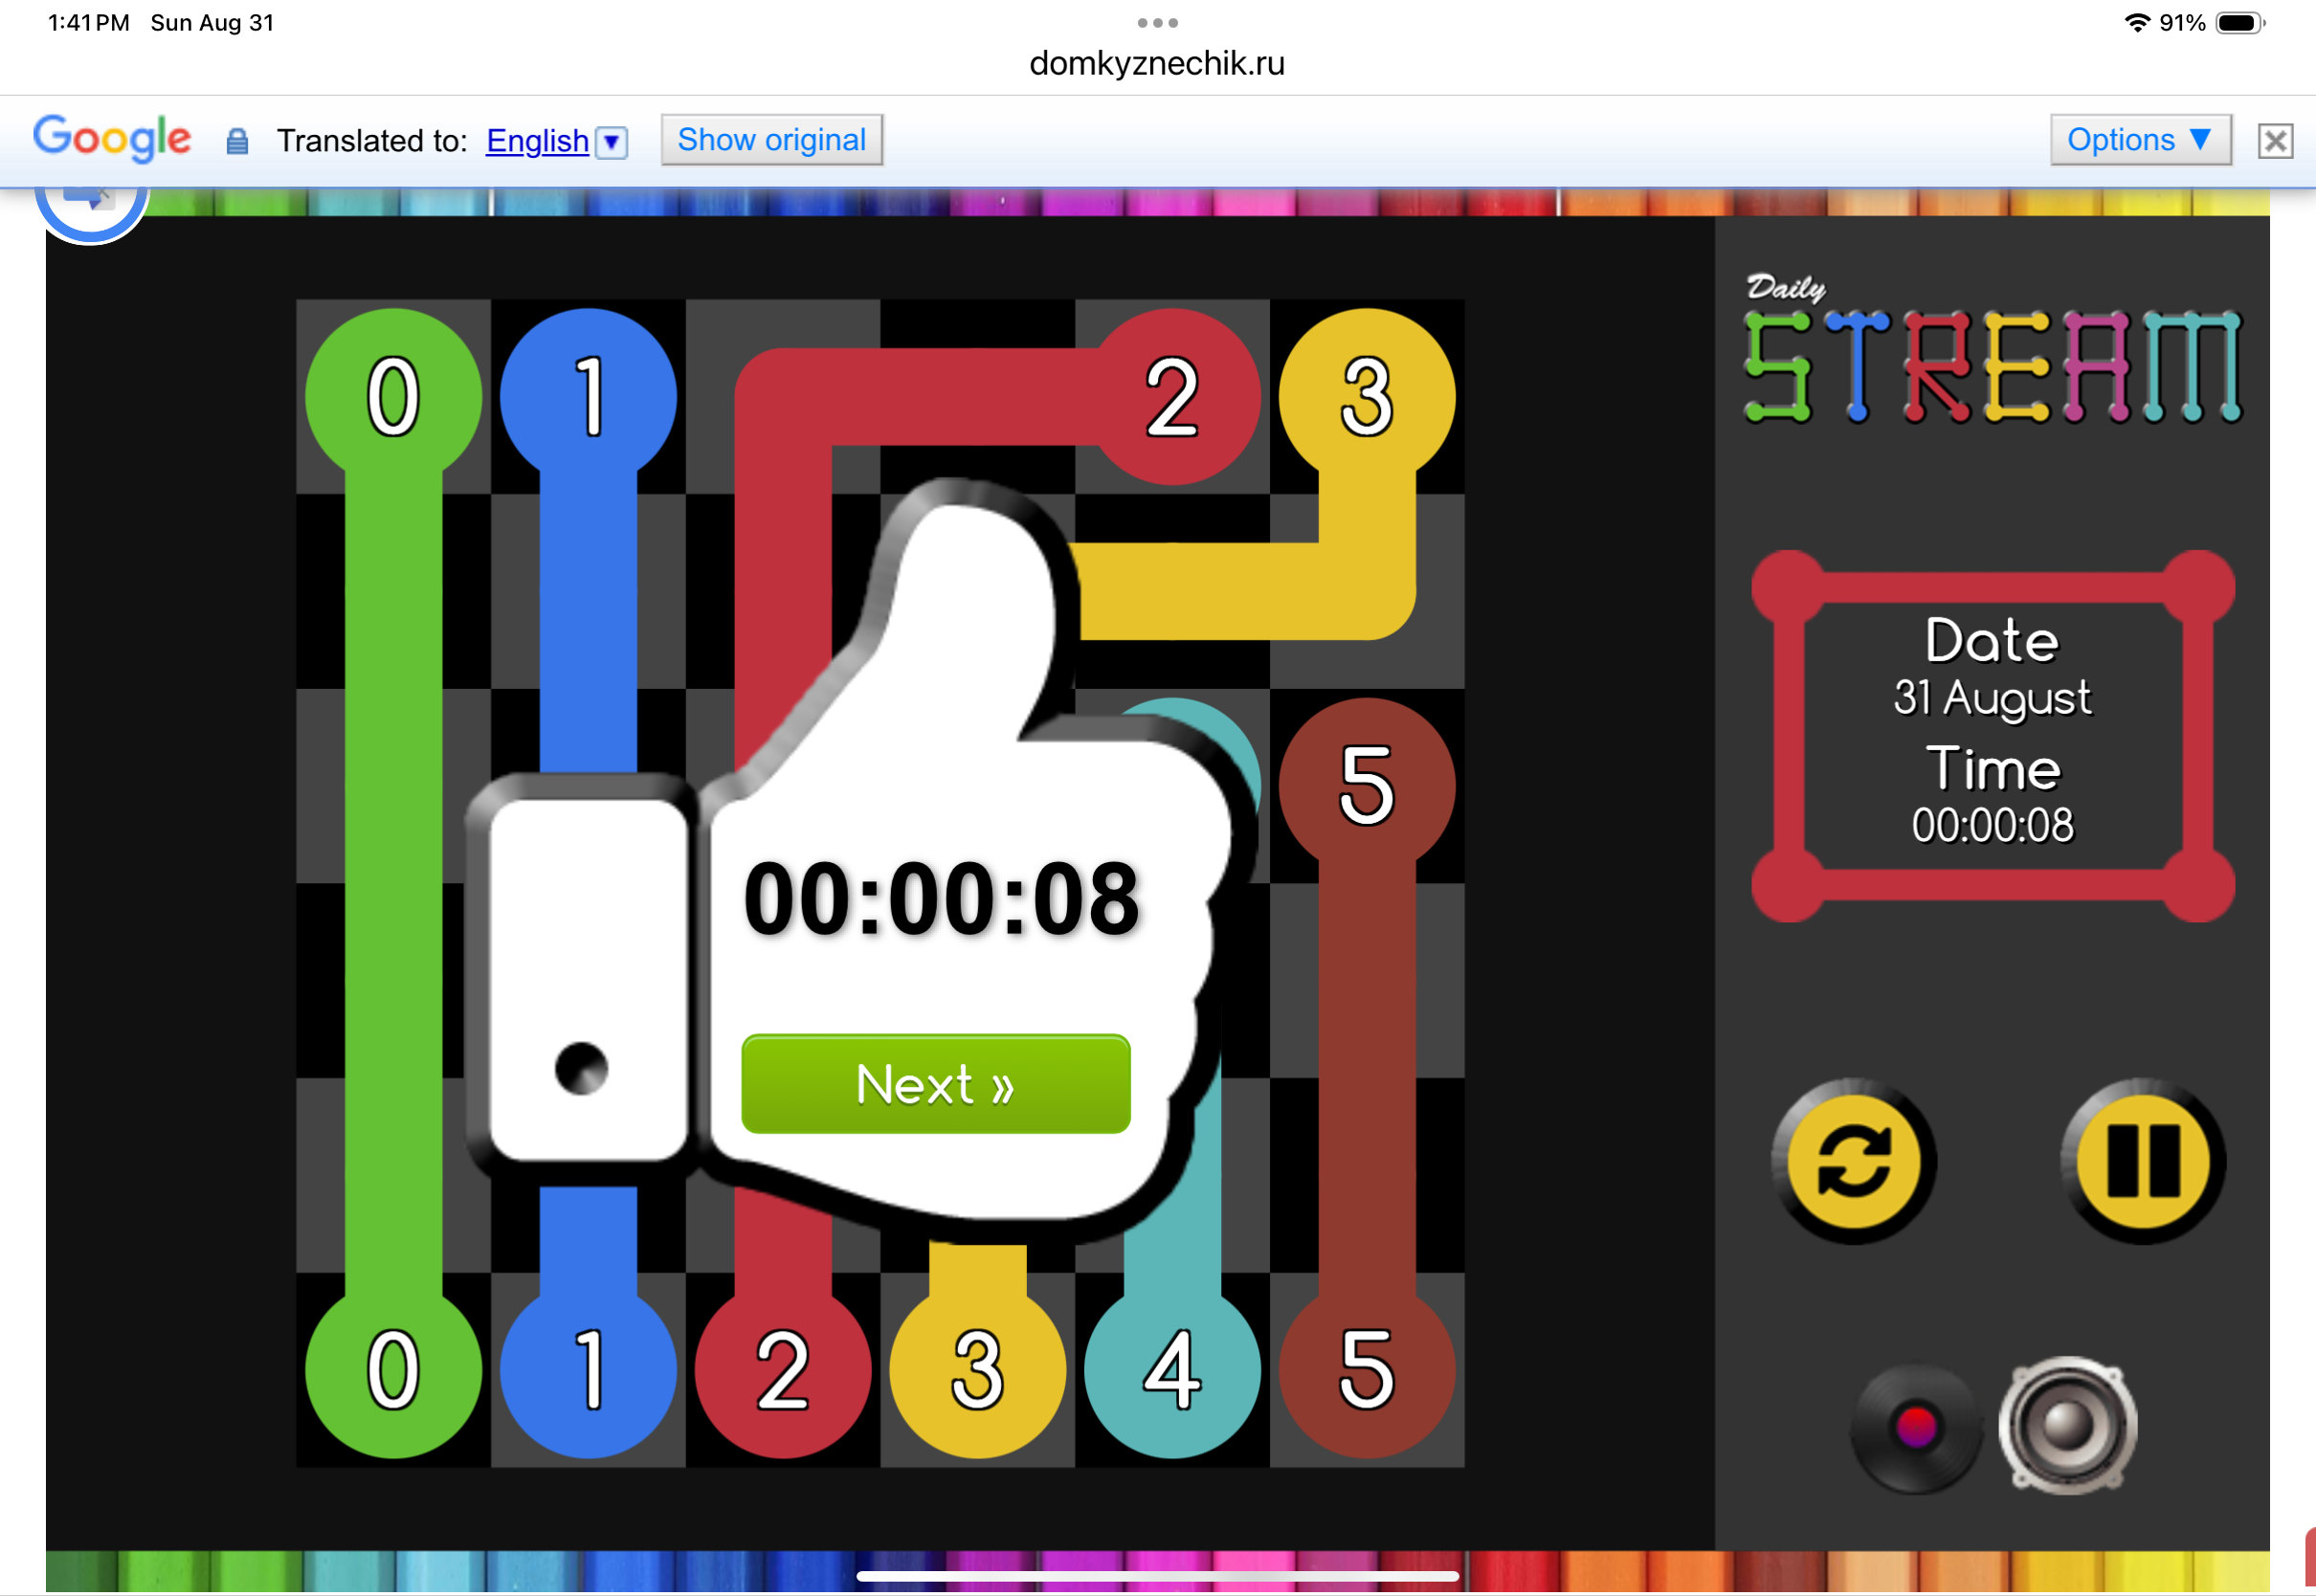The width and height of the screenshot is (2316, 1596).
Task: Select the bottom blue 1 node
Action: [588, 1370]
